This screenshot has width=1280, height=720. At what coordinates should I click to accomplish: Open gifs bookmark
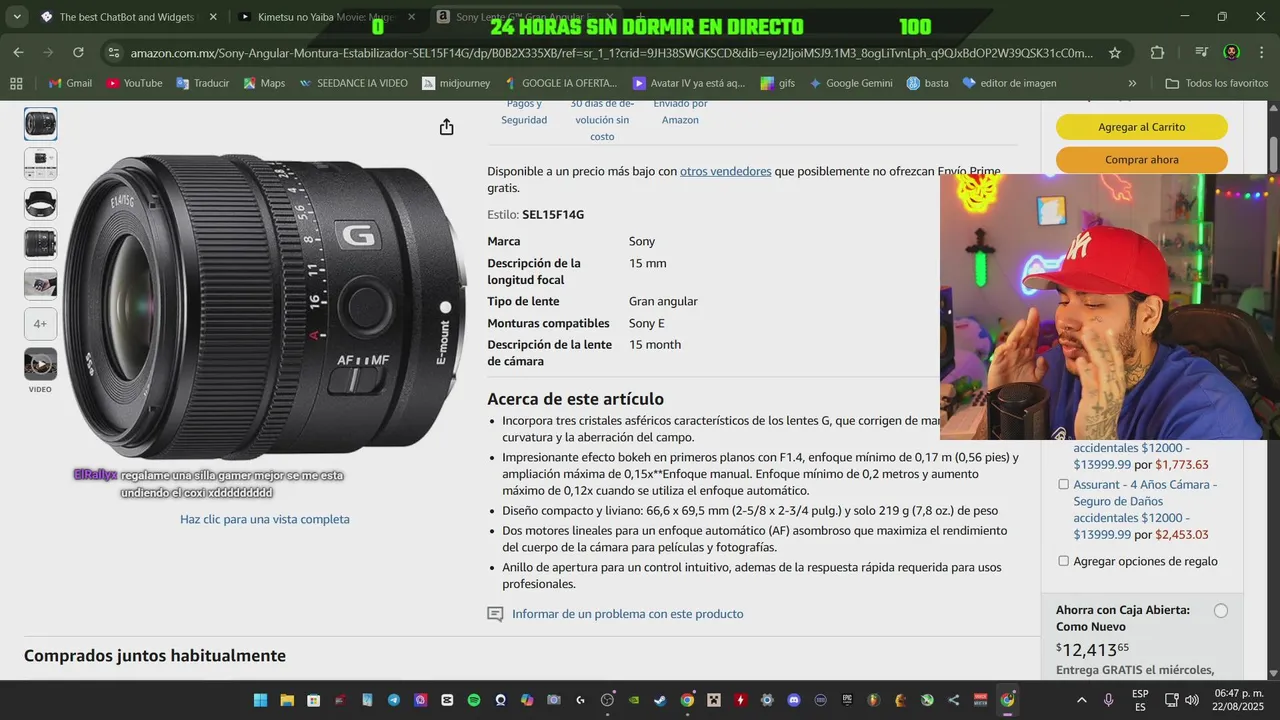(x=777, y=83)
